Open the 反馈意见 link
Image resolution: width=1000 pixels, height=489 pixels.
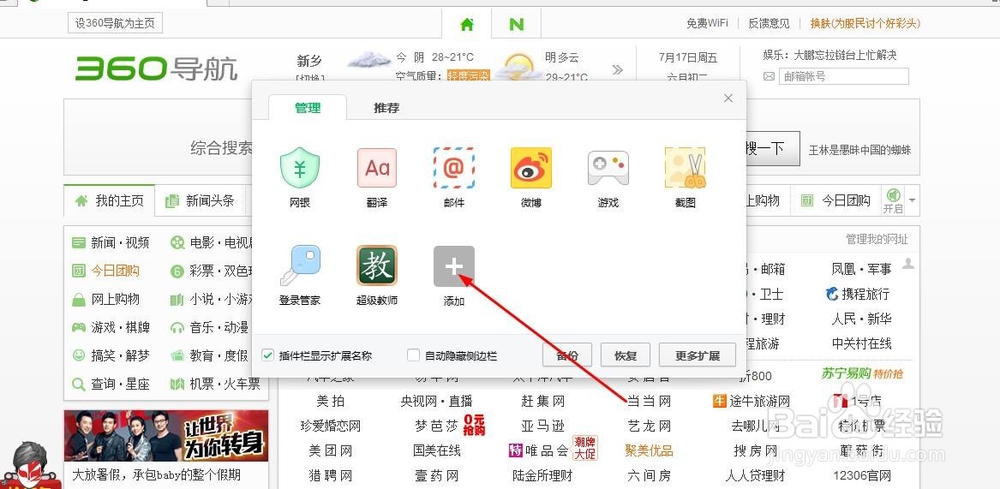point(768,24)
